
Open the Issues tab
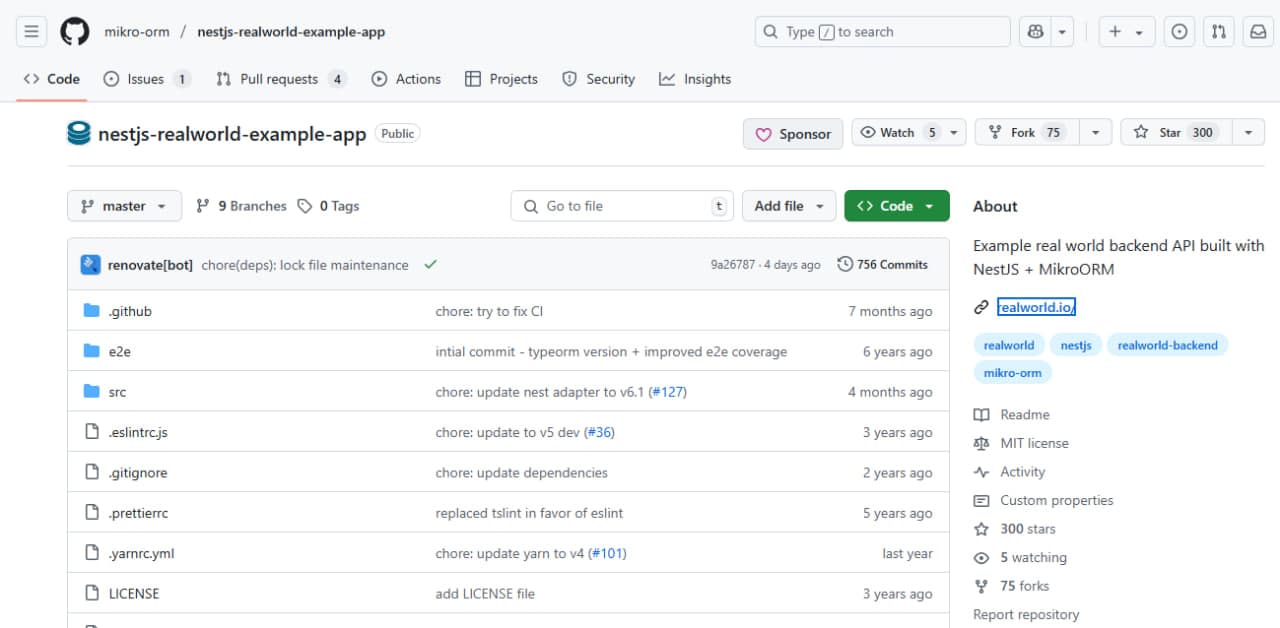pos(147,79)
